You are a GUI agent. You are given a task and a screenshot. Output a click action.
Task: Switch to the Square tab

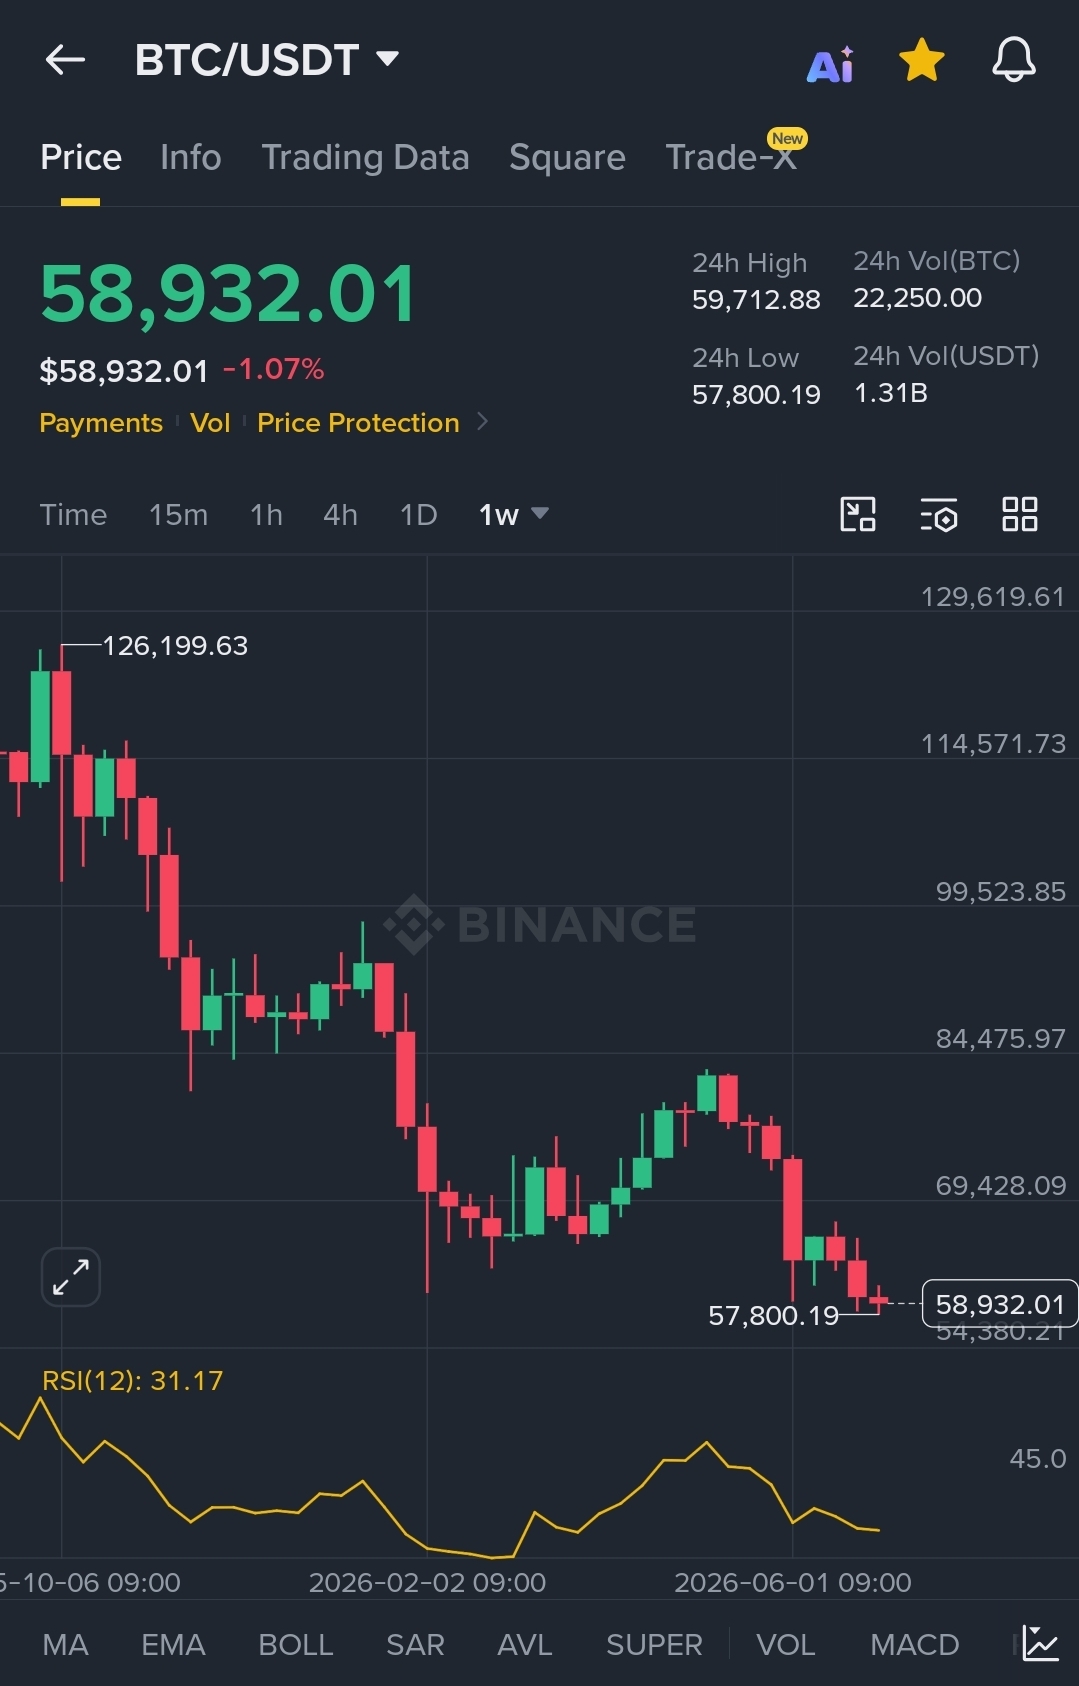pyautogui.click(x=567, y=157)
